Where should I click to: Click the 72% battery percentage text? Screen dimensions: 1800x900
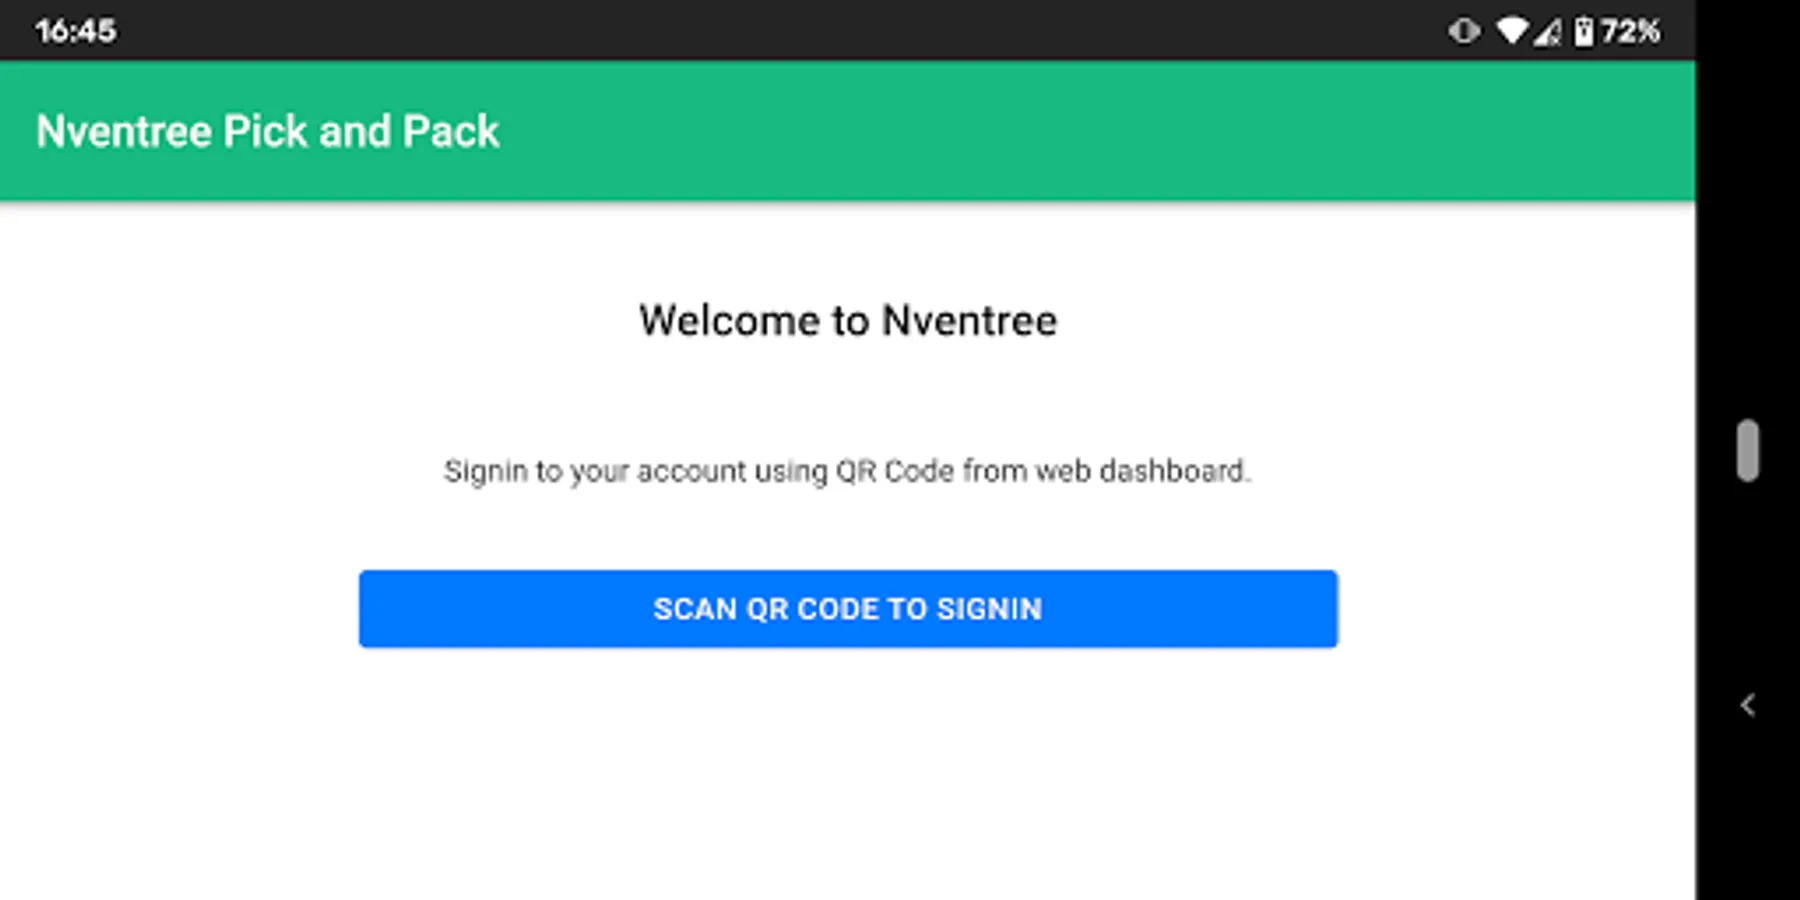(x=1630, y=31)
